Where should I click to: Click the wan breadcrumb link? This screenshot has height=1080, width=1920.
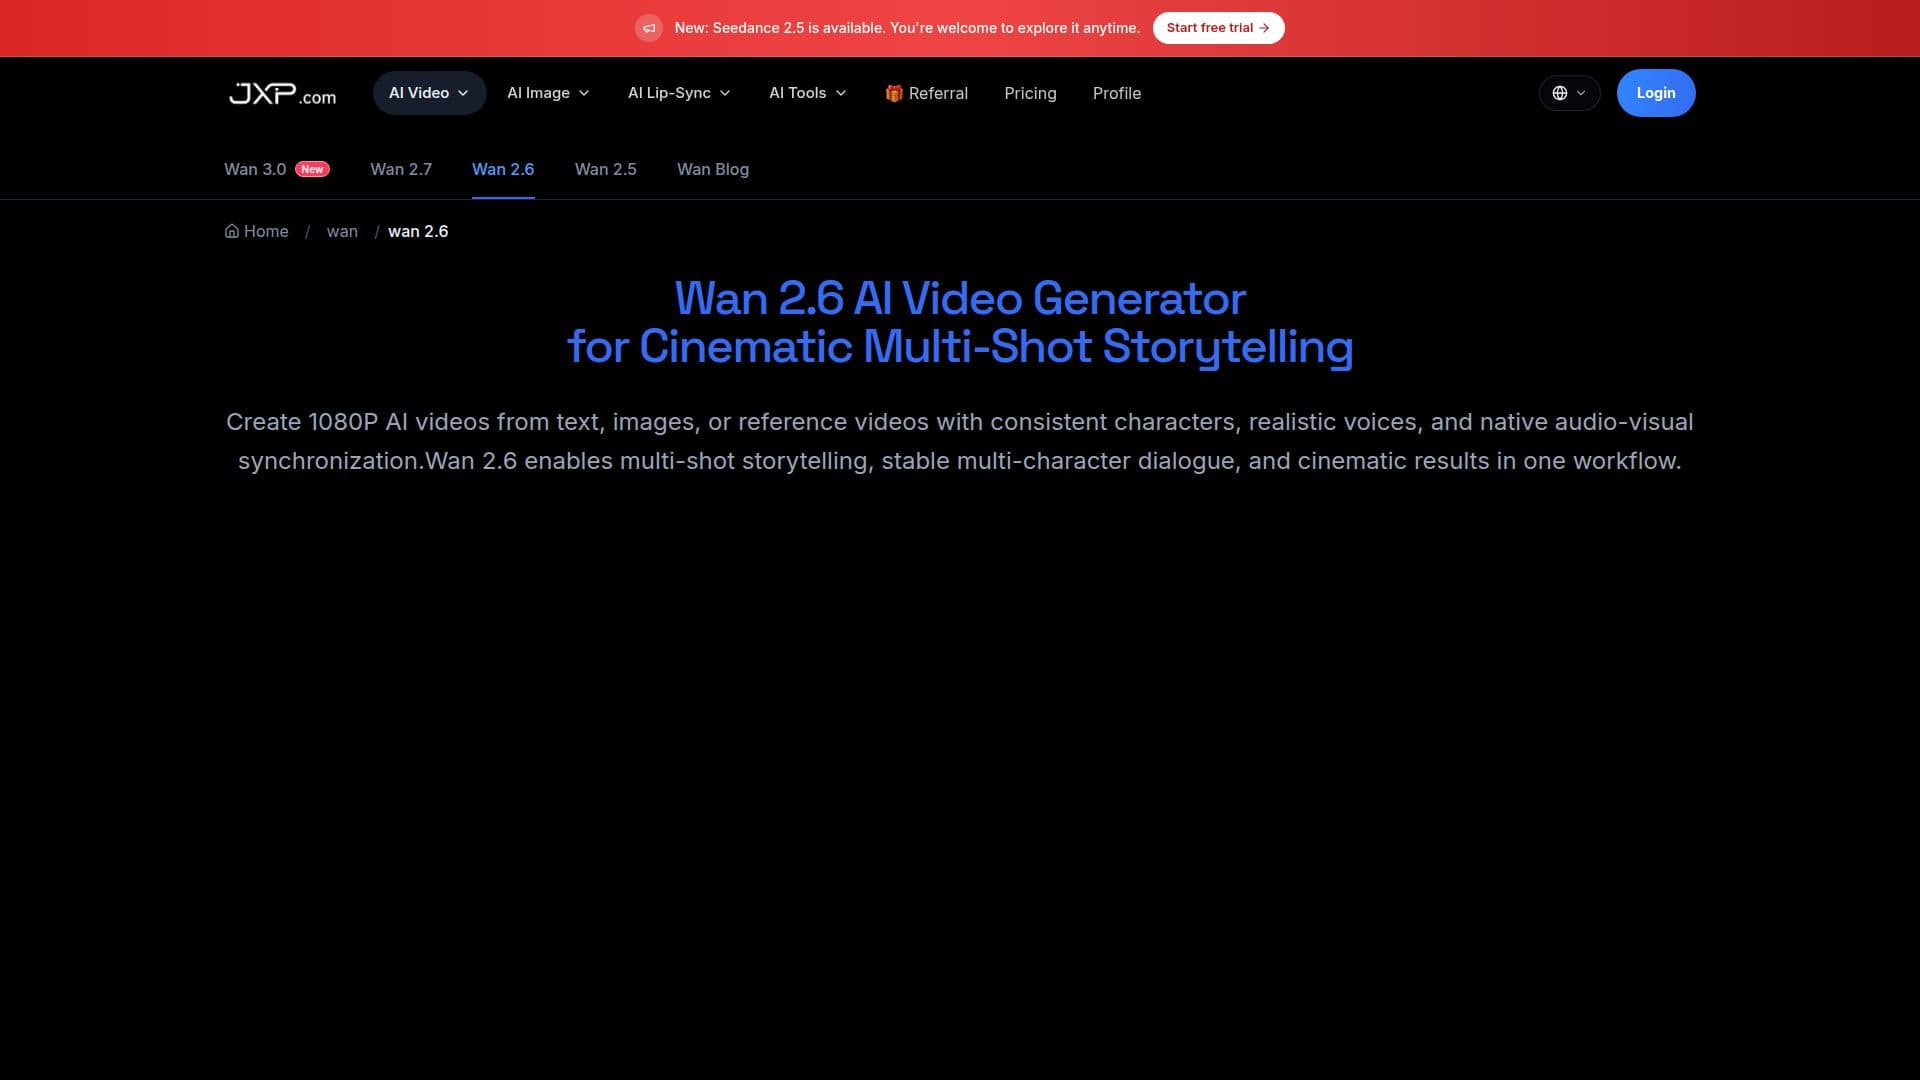click(x=342, y=231)
